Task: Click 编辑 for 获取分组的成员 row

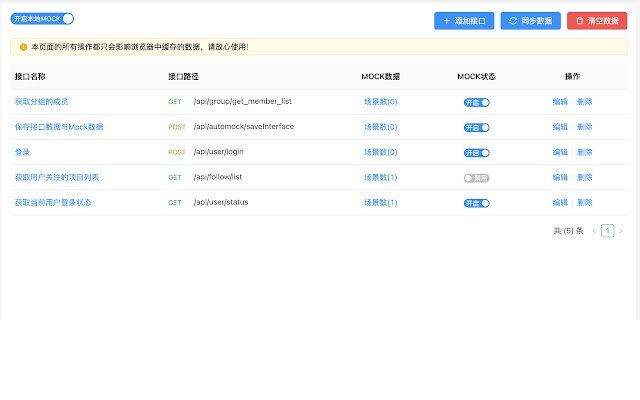Action: [560, 102]
